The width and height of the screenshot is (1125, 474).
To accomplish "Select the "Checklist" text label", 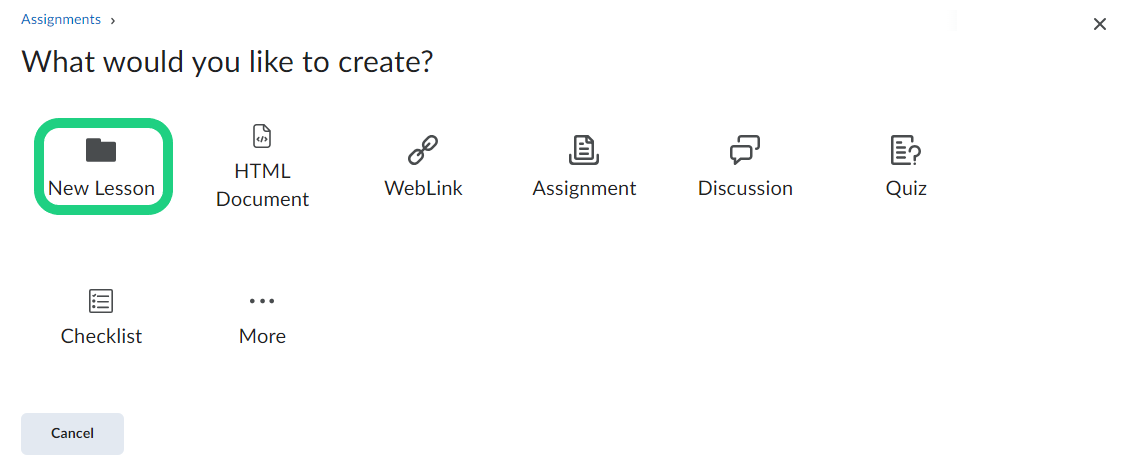I will coord(101,336).
